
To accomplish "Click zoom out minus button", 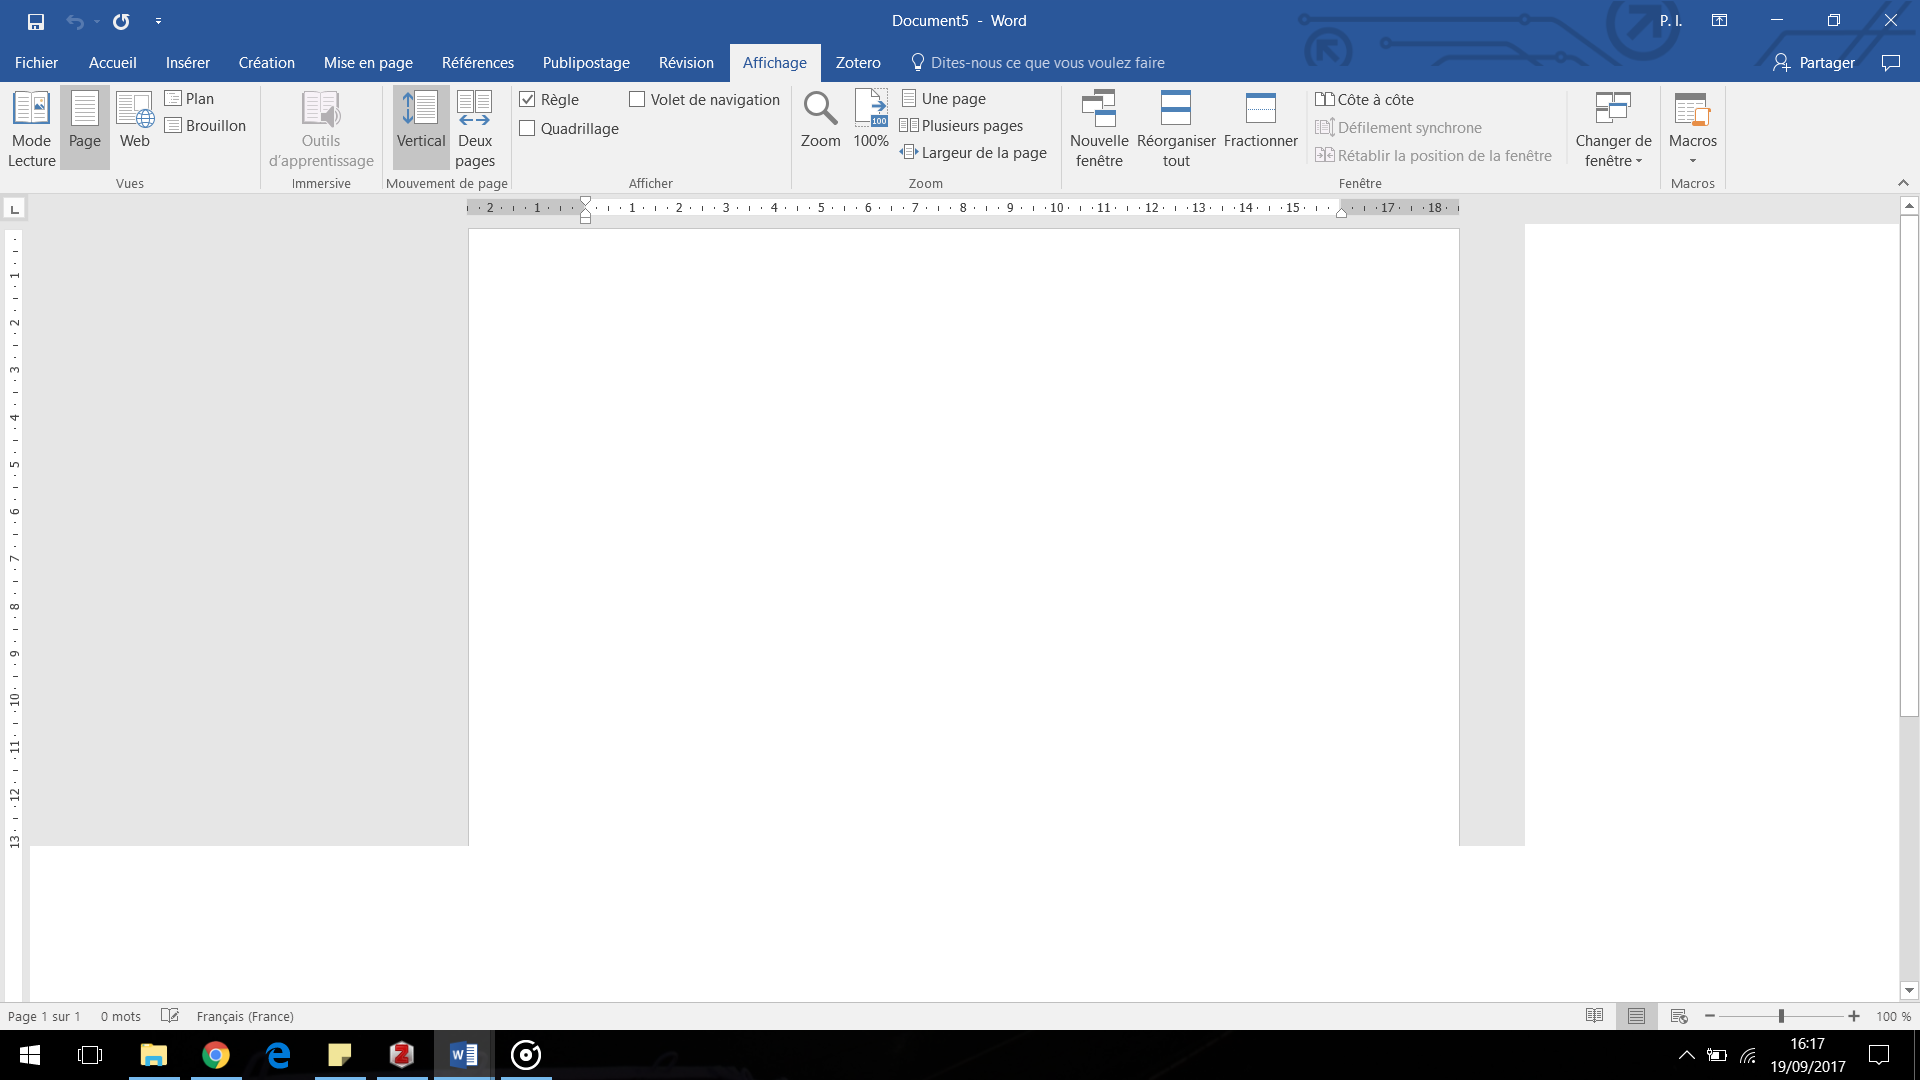I will tap(1710, 1016).
